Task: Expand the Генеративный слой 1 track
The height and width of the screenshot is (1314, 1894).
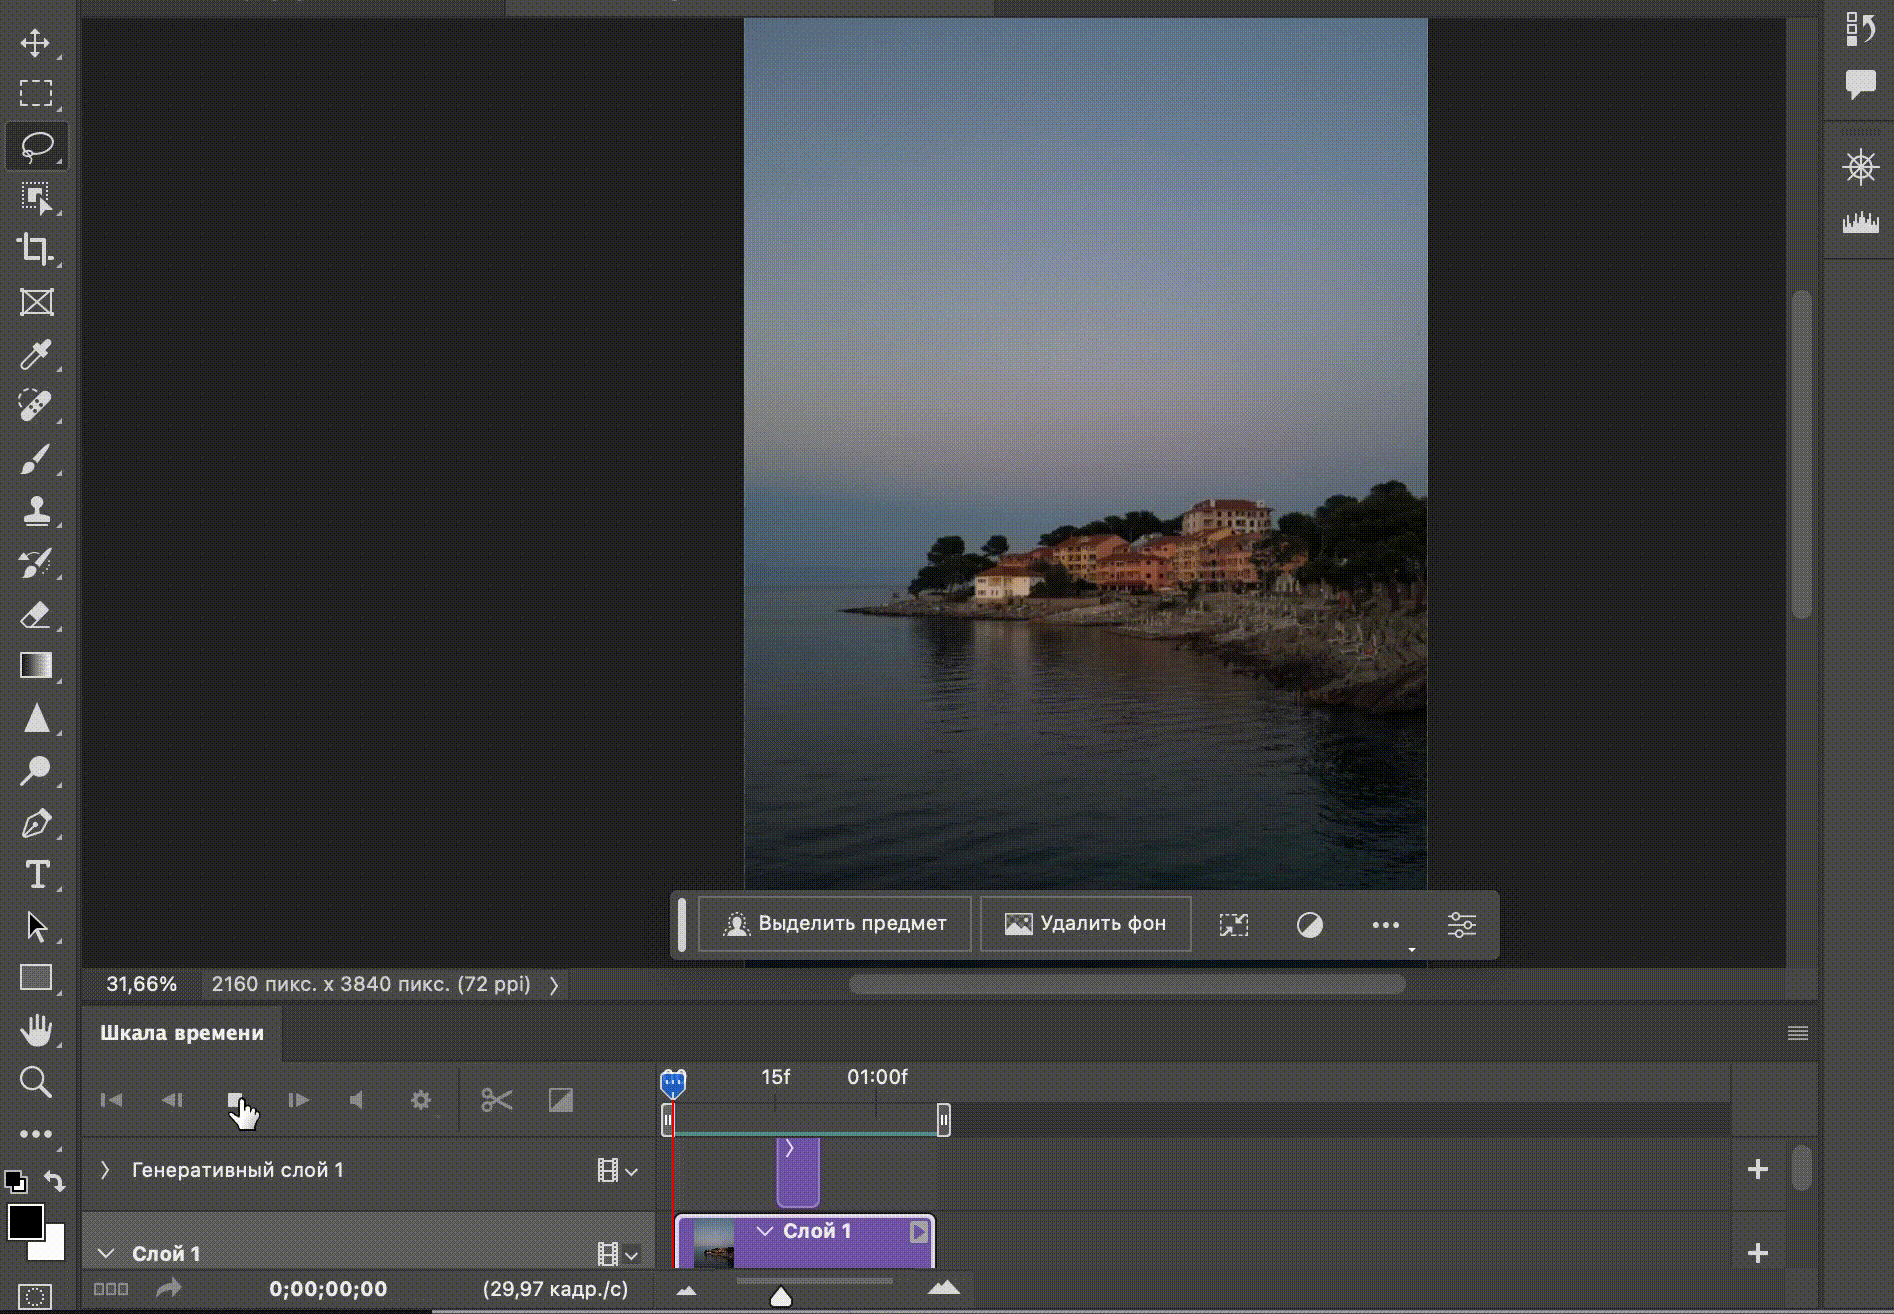Action: (x=105, y=1170)
